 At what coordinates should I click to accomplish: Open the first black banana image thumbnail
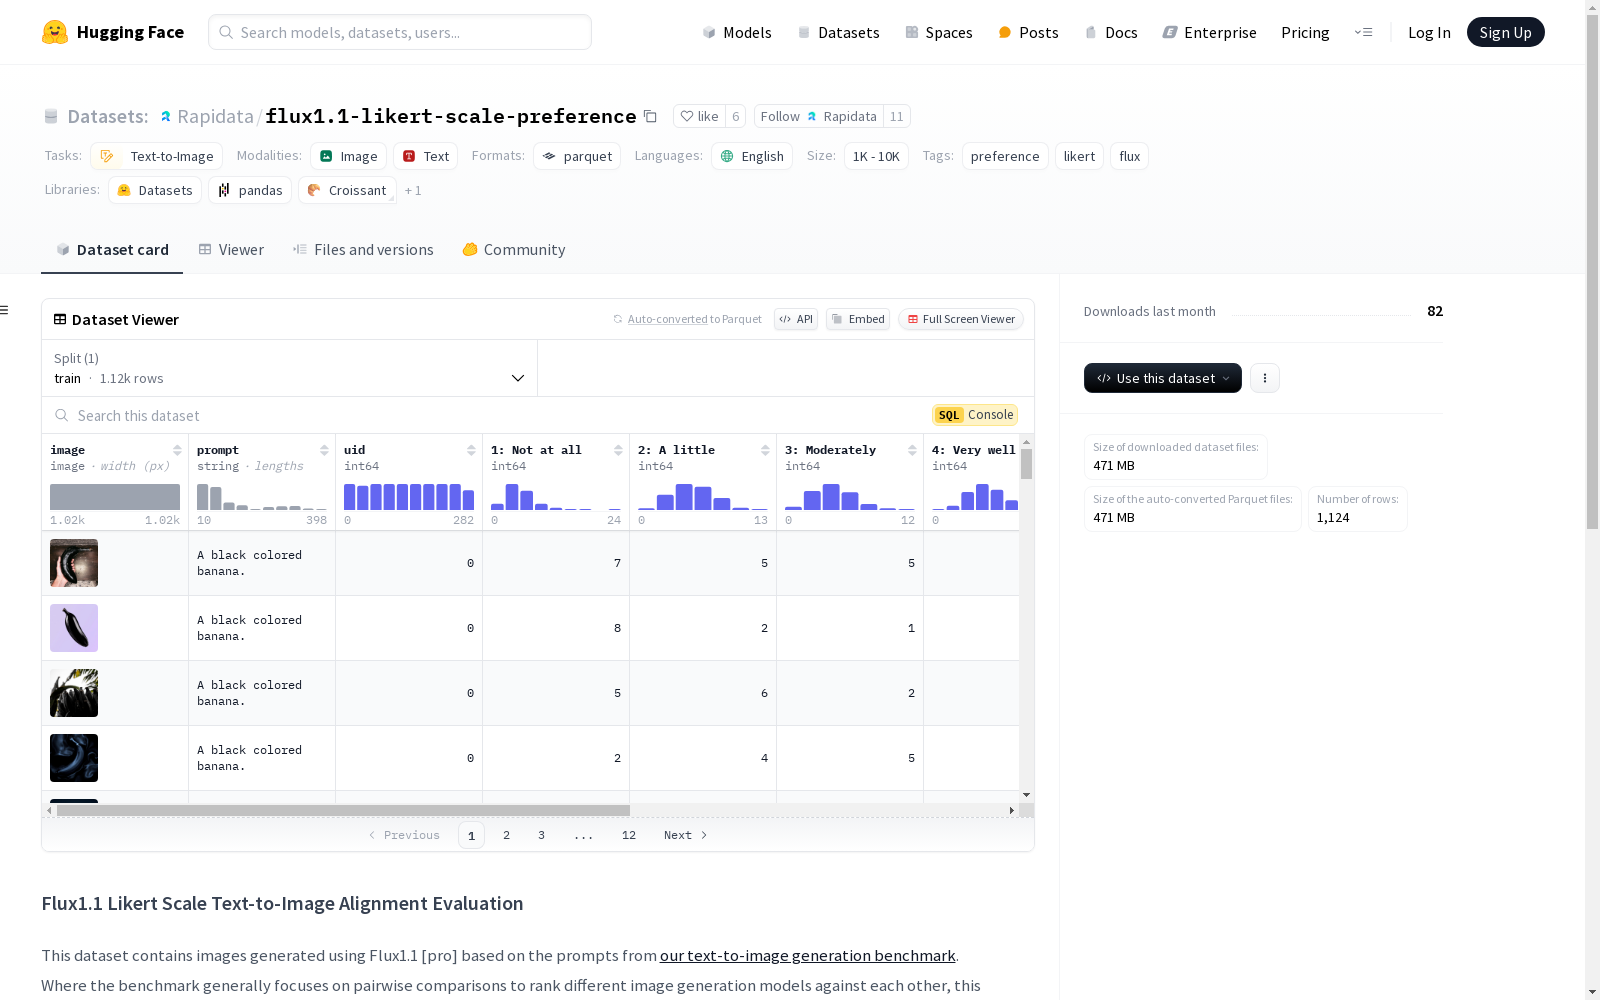74,563
